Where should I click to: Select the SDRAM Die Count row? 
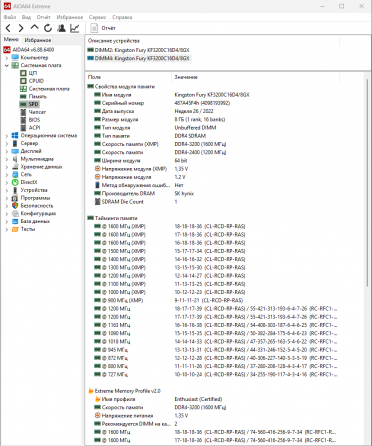(x=212, y=202)
